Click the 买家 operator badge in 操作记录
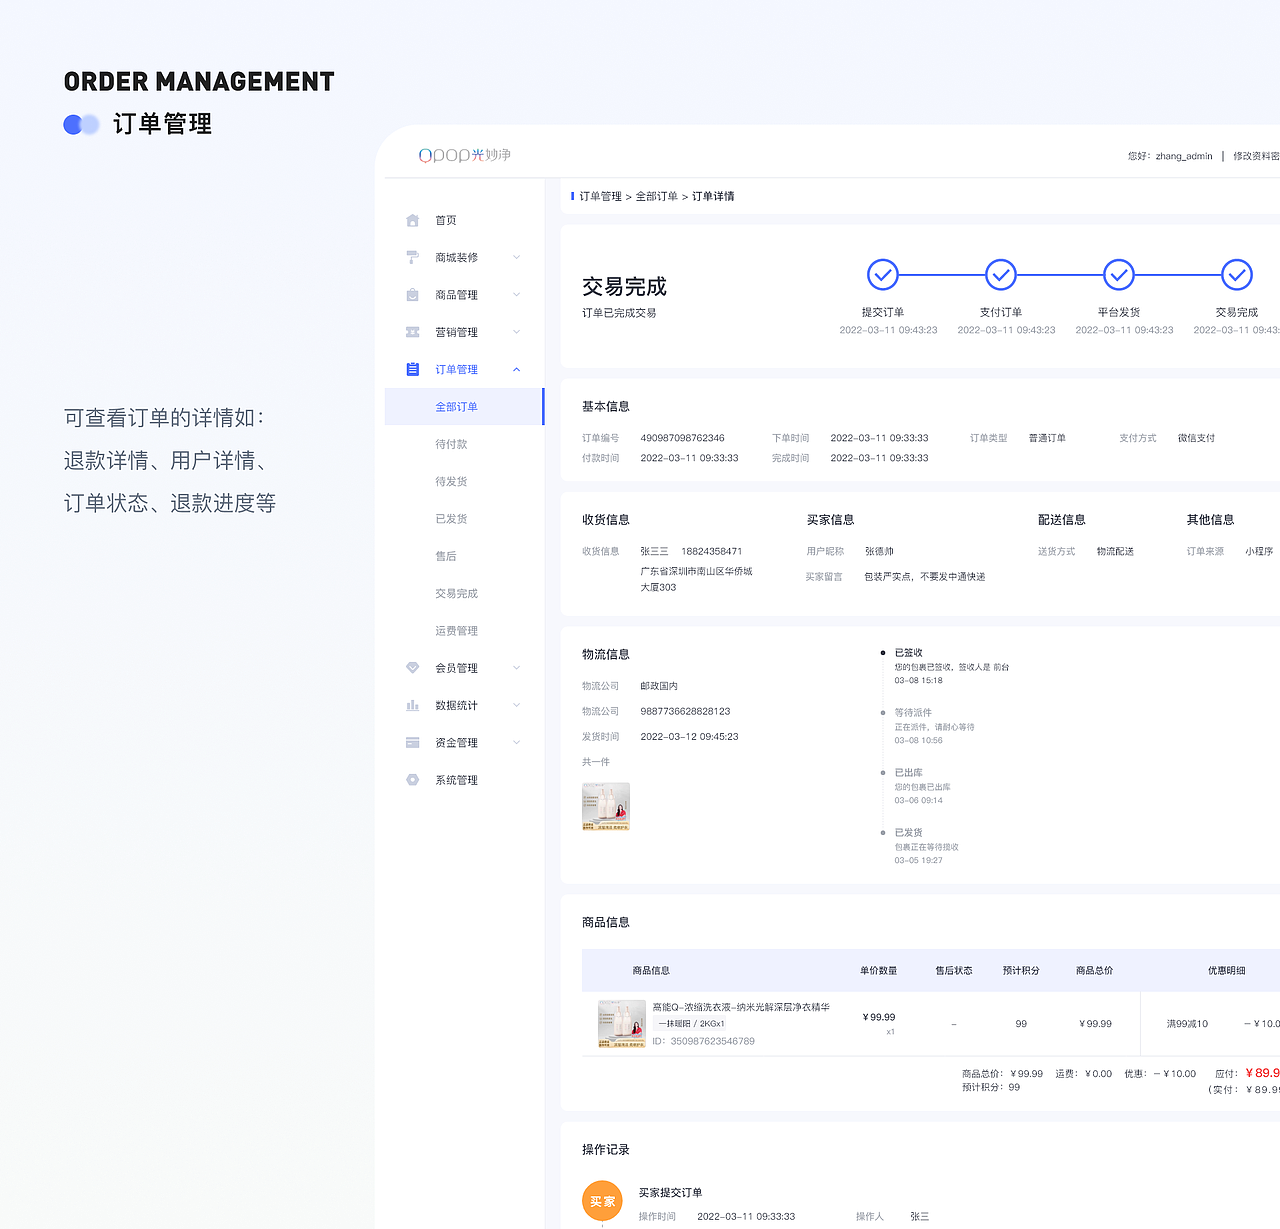 602,1200
